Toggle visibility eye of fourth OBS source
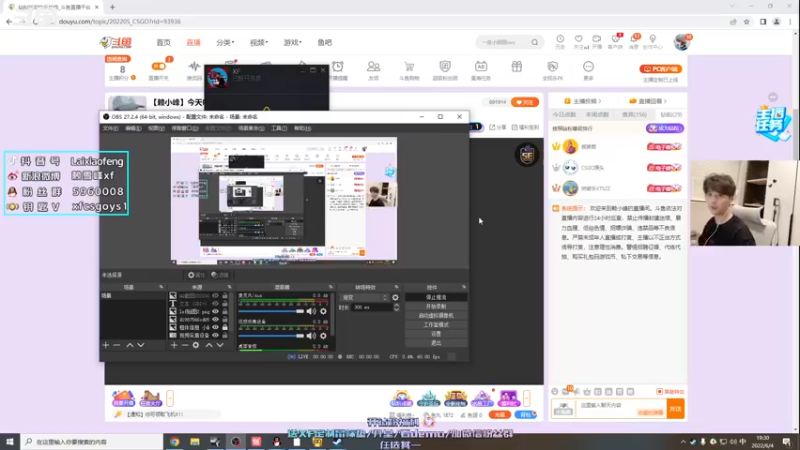The image size is (800, 450). [215, 319]
